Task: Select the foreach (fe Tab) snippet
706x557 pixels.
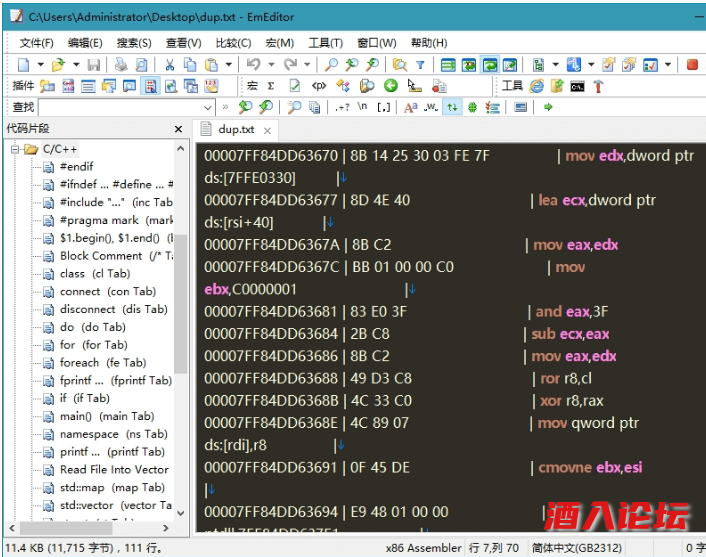Action: pyautogui.click(x=102, y=362)
